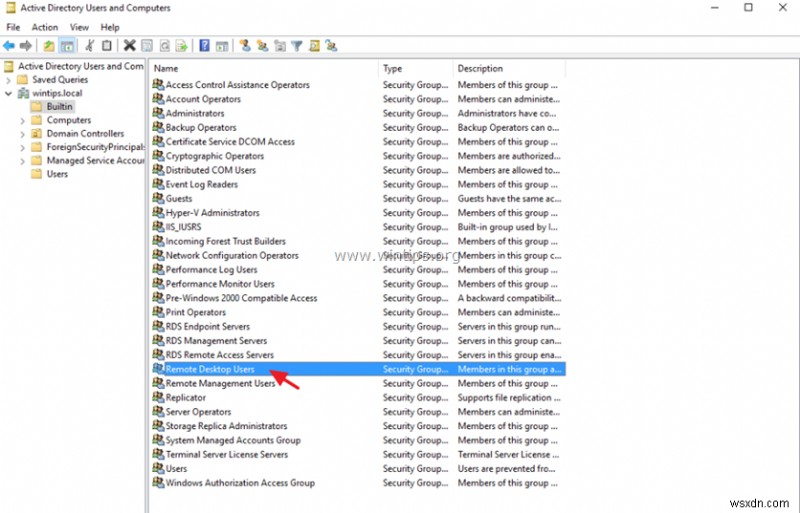Open the File menu

[x=13, y=27]
